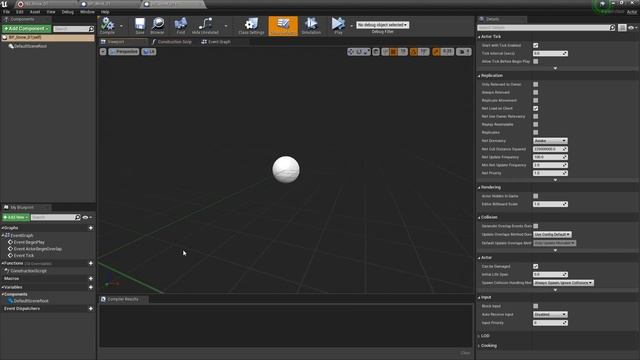This screenshot has height=360, width=640.
Task: Open the Debug menu
Action: point(68,12)
